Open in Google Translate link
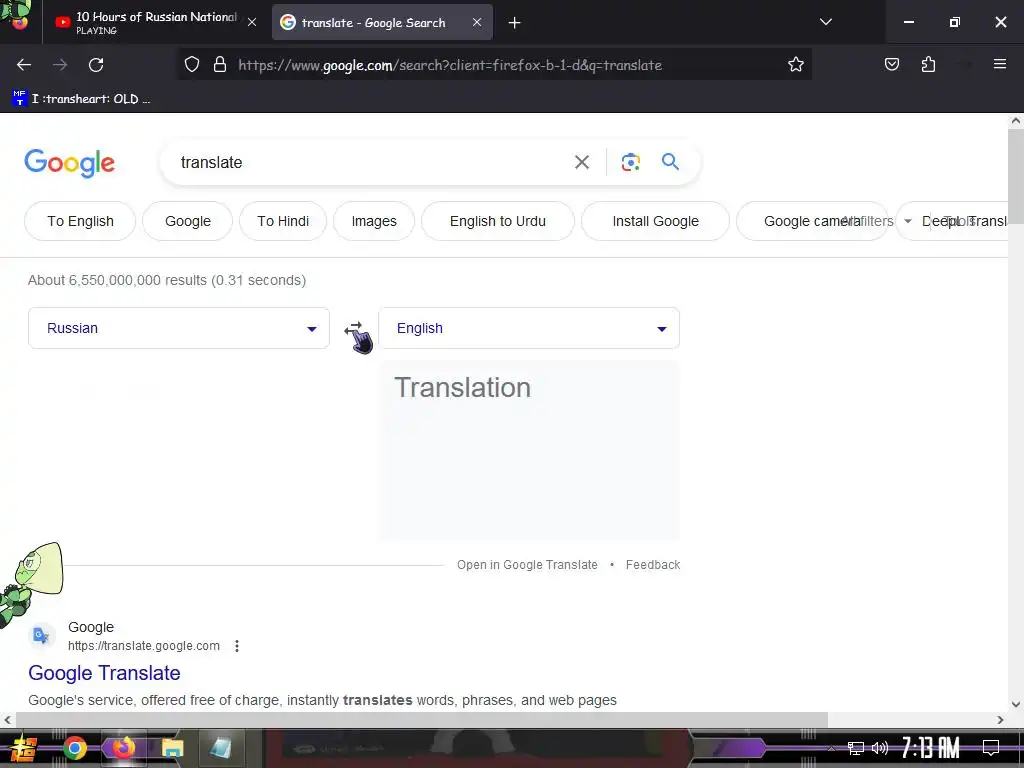This screenshot has height=768, width=1024. point(527,565)
